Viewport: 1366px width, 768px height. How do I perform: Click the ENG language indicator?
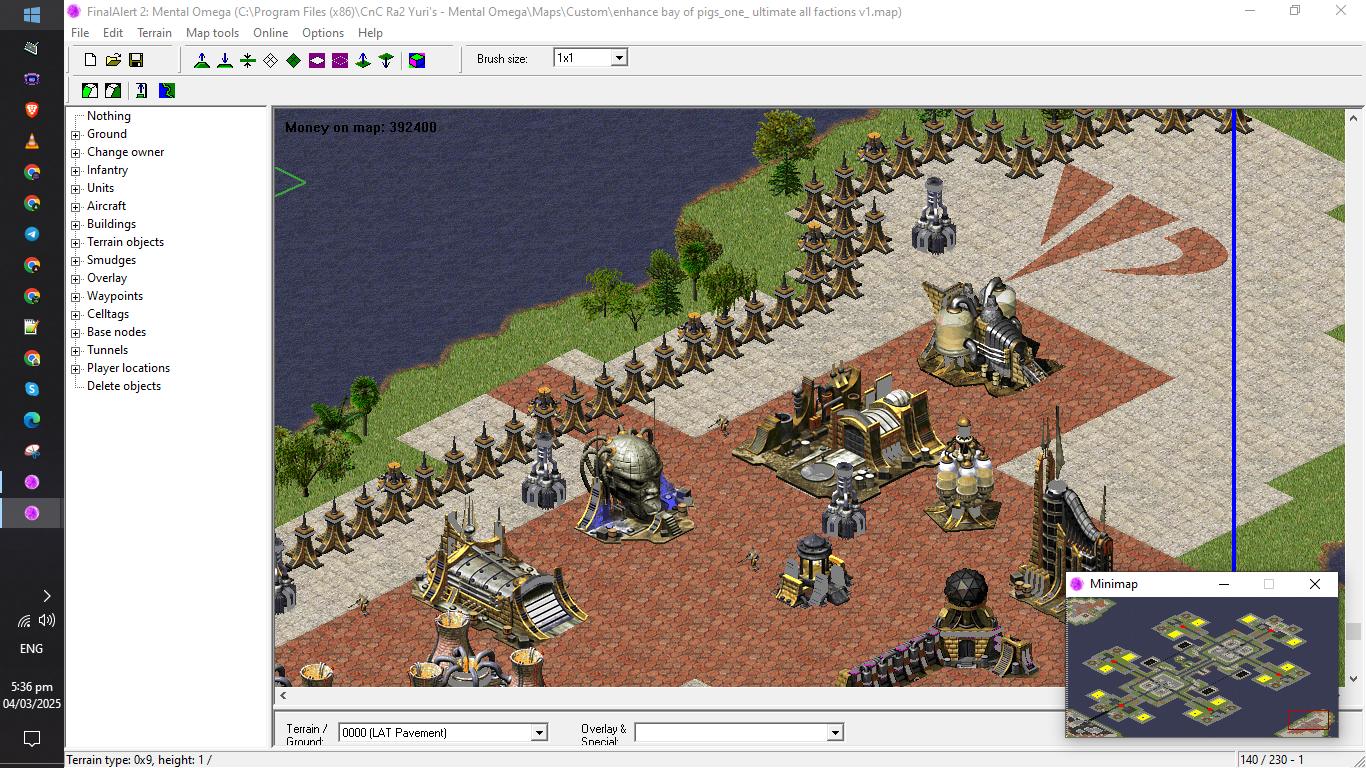(31, 648)
